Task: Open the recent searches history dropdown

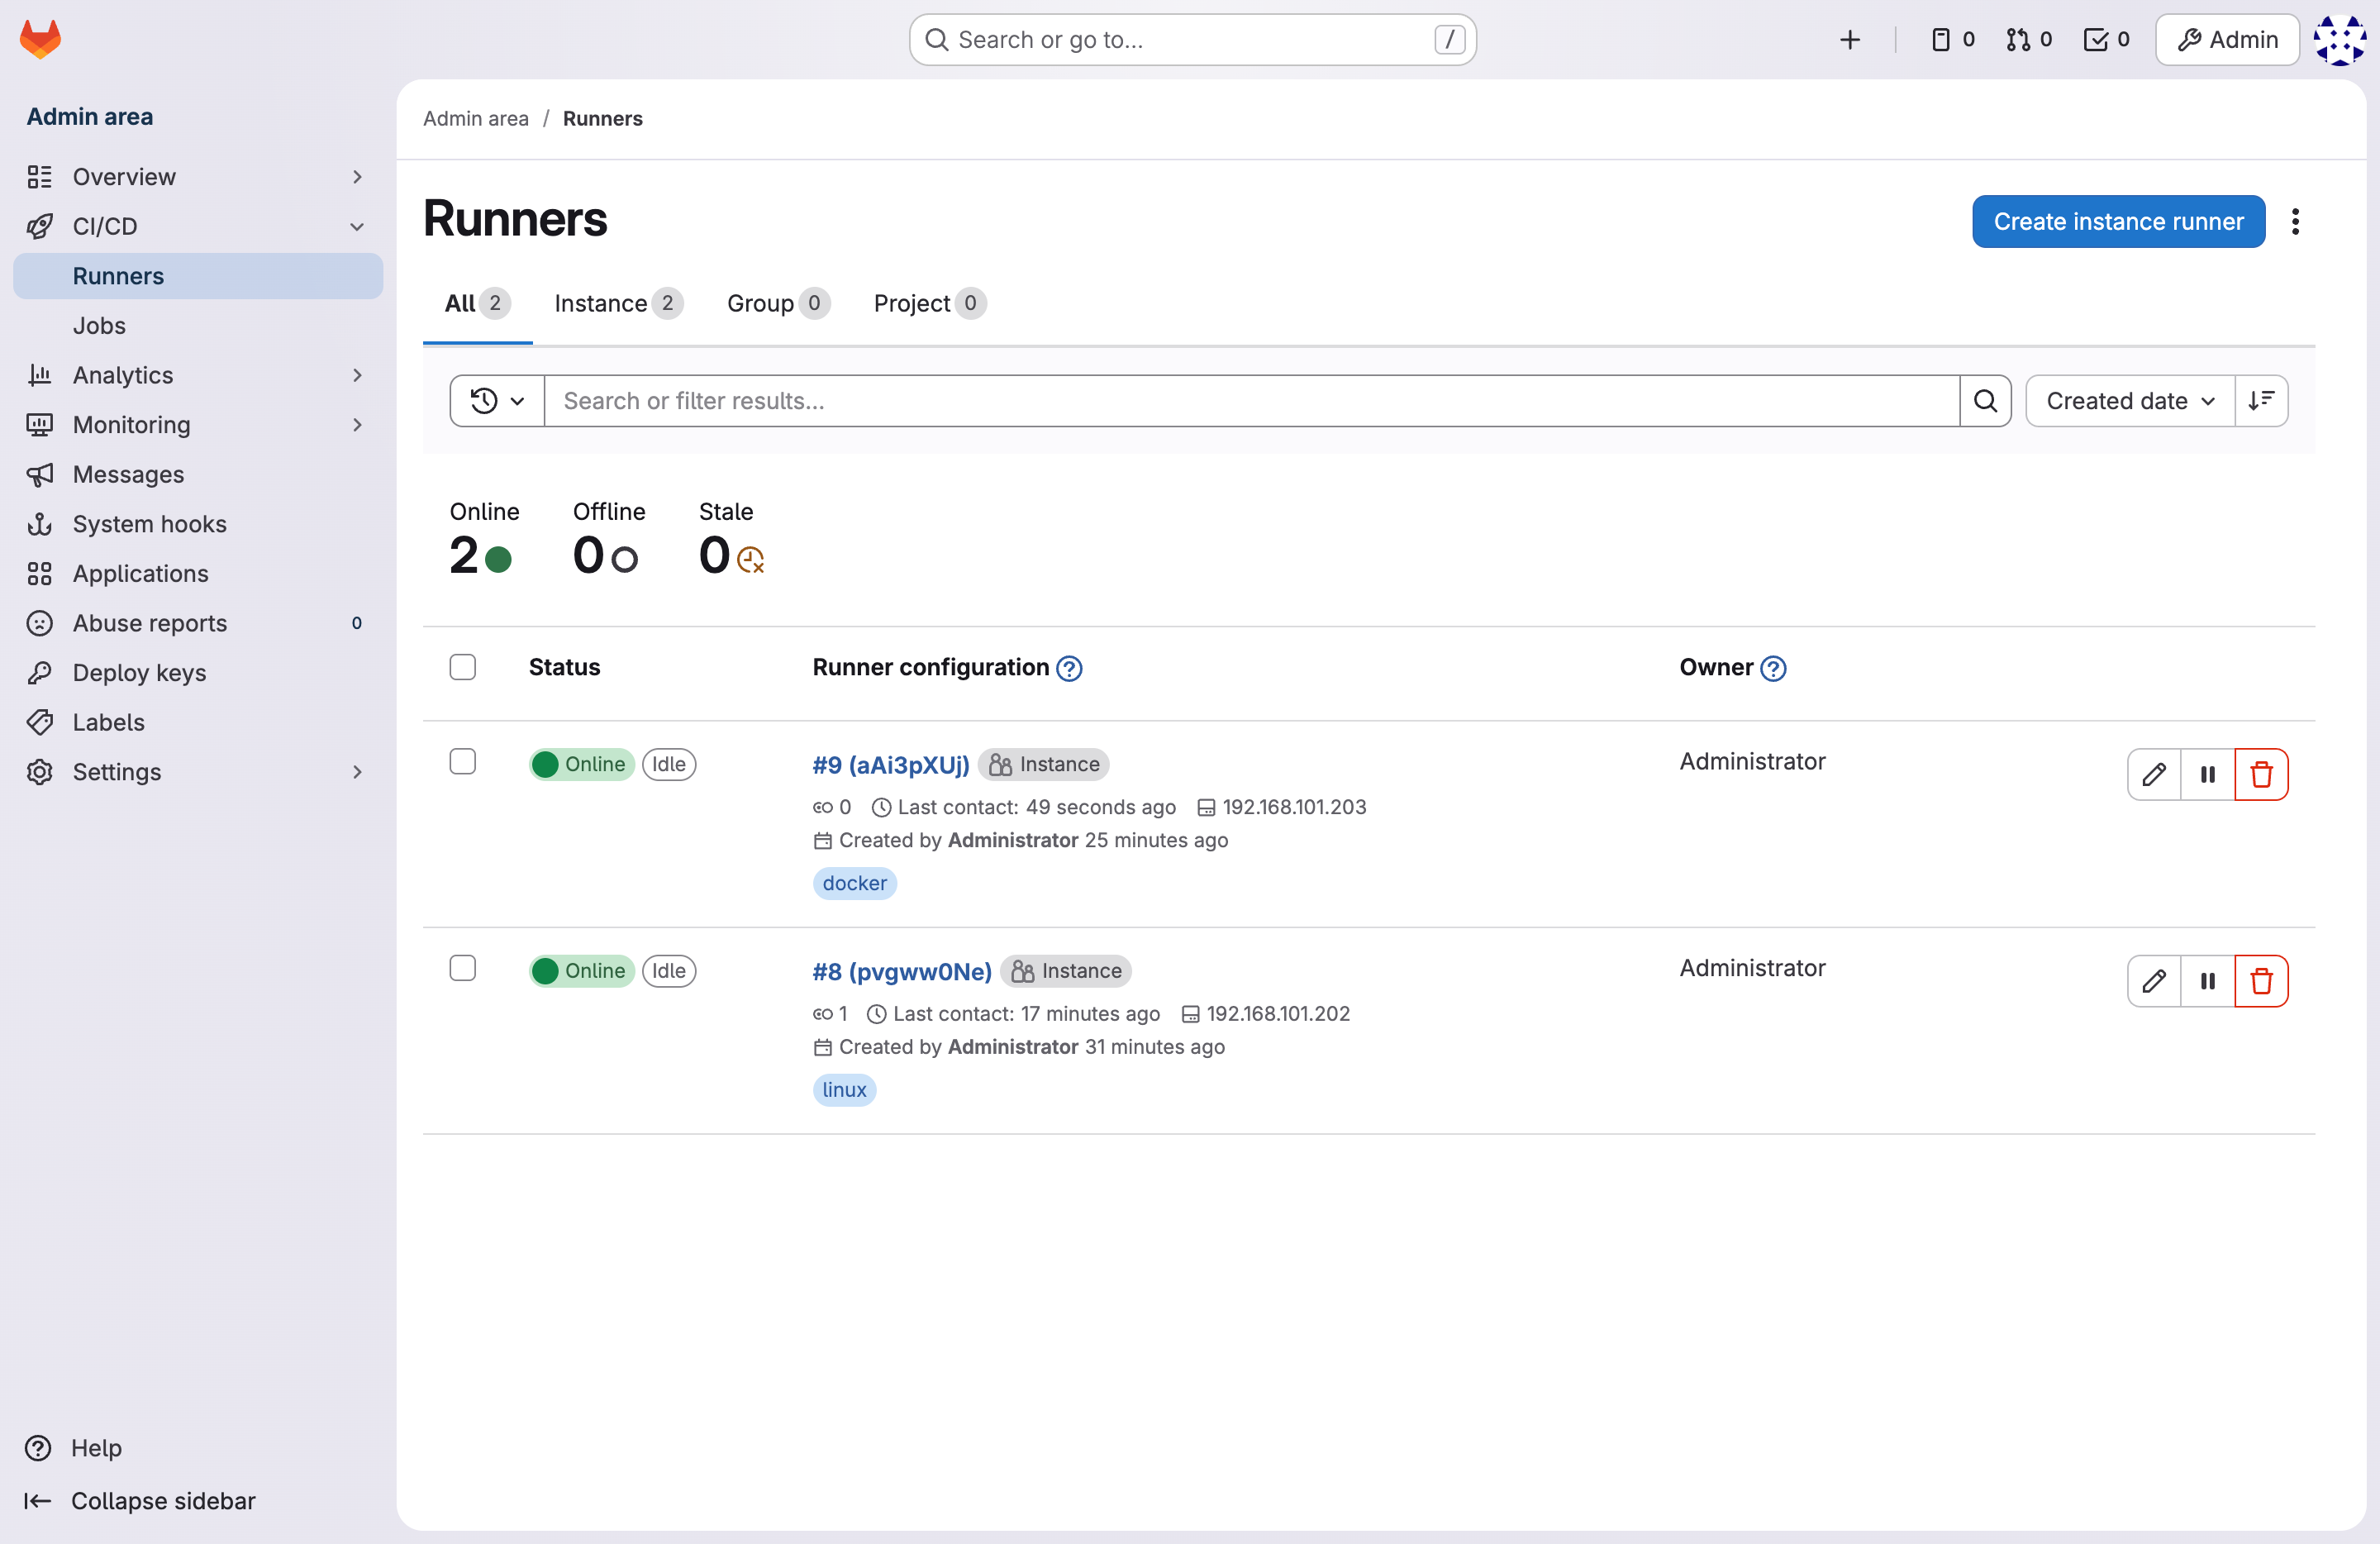Action: (497, 401)
